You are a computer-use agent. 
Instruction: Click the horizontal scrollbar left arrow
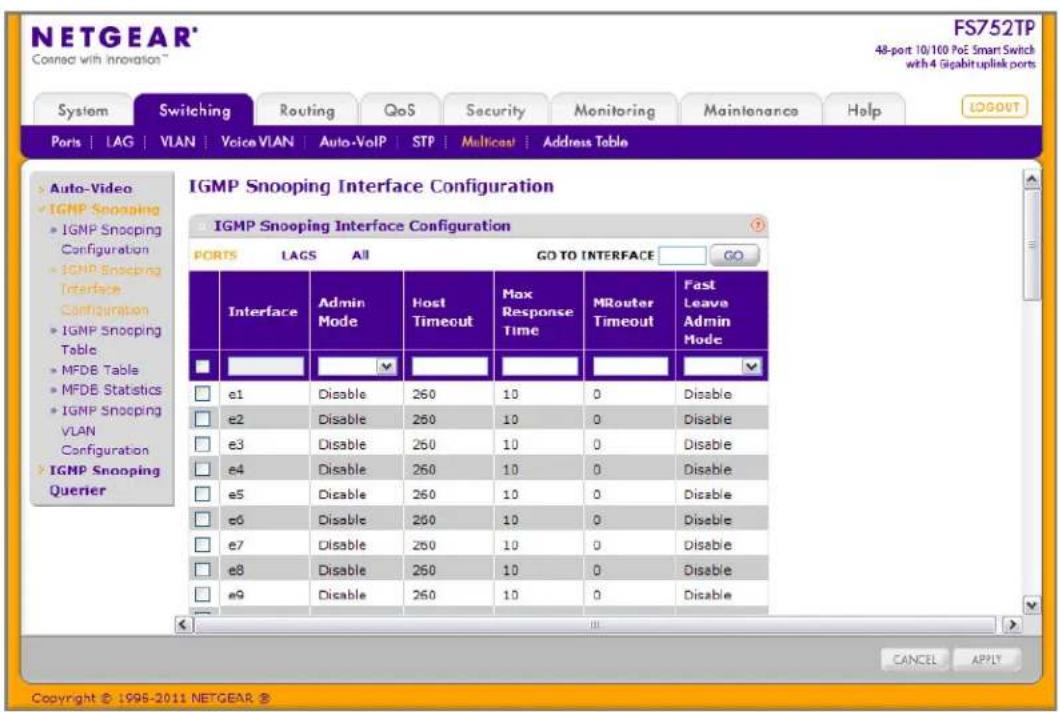[182, 624]
